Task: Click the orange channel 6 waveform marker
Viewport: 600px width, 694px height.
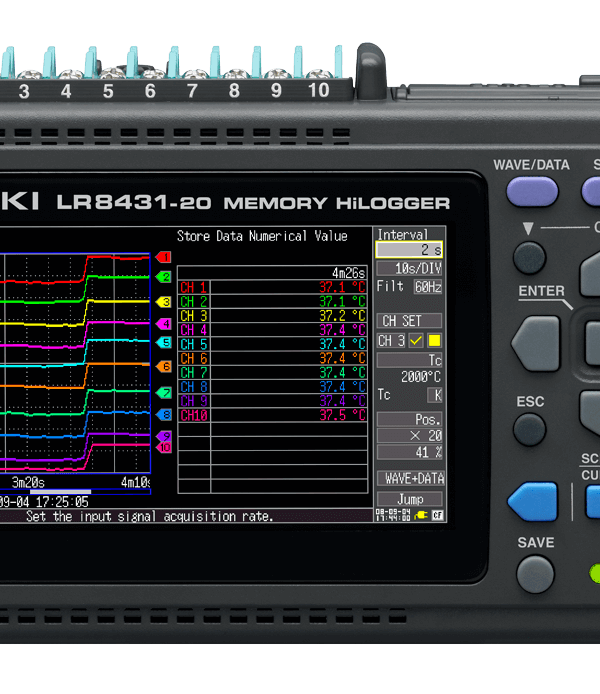Action: point(164,366)
